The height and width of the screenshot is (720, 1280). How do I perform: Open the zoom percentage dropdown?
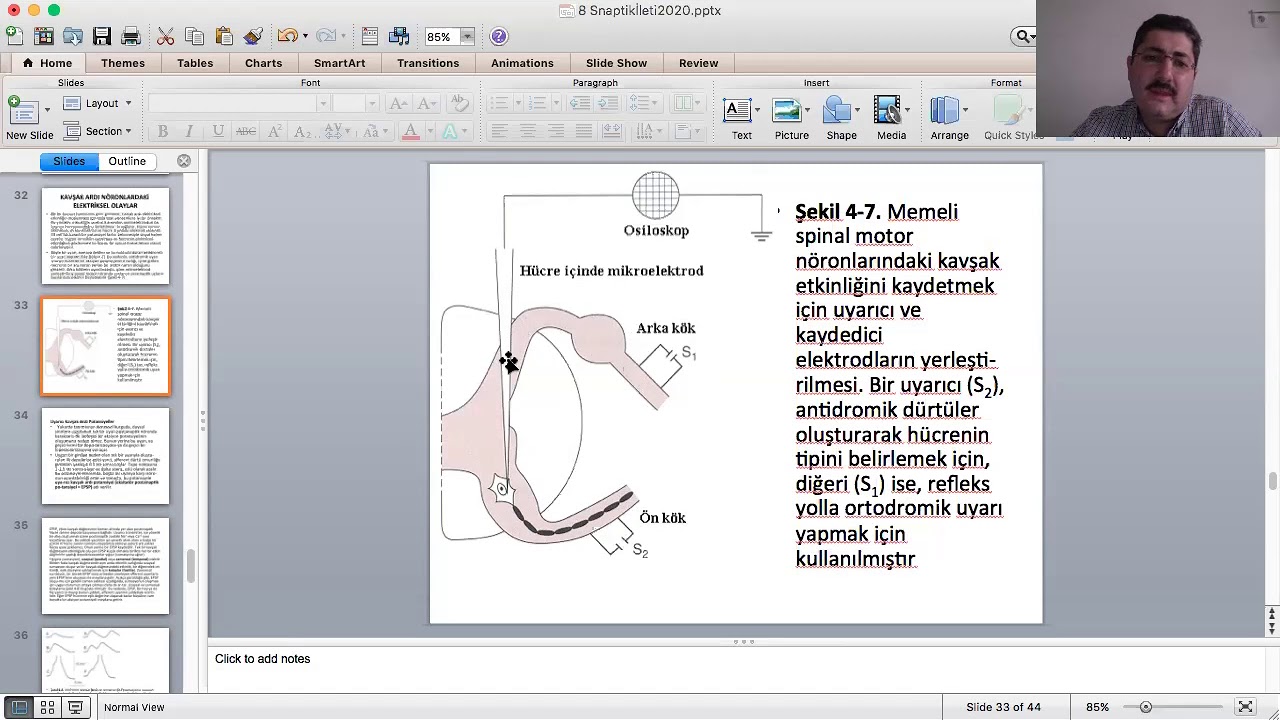point(467,37)
